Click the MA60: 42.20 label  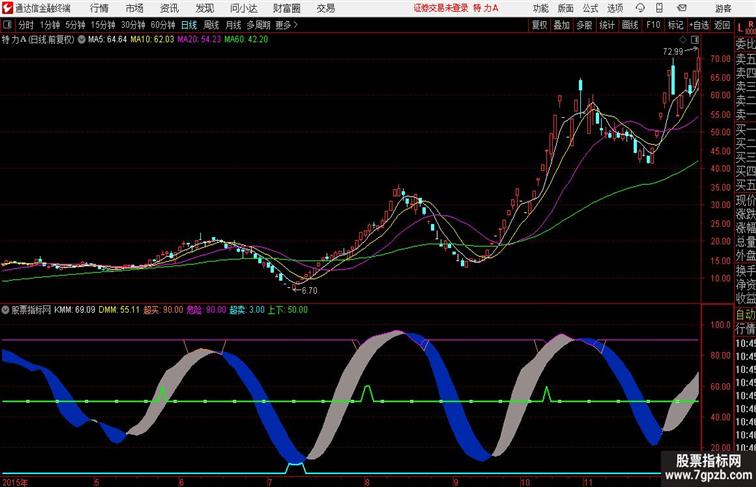click(246, 40)
